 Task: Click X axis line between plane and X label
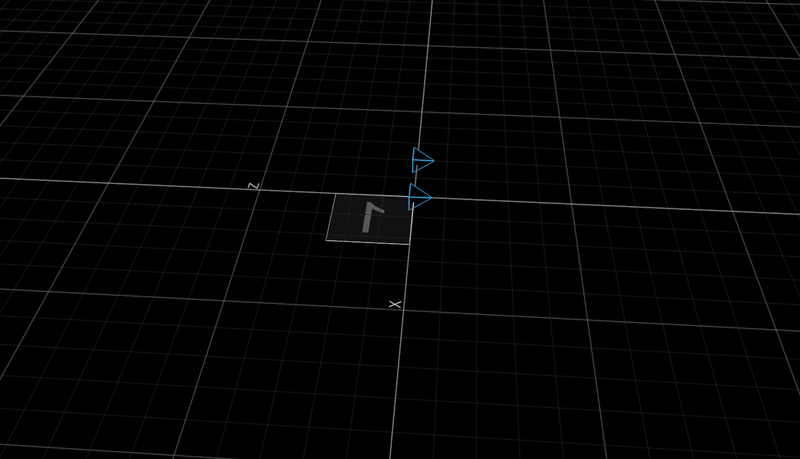(406, 270)
